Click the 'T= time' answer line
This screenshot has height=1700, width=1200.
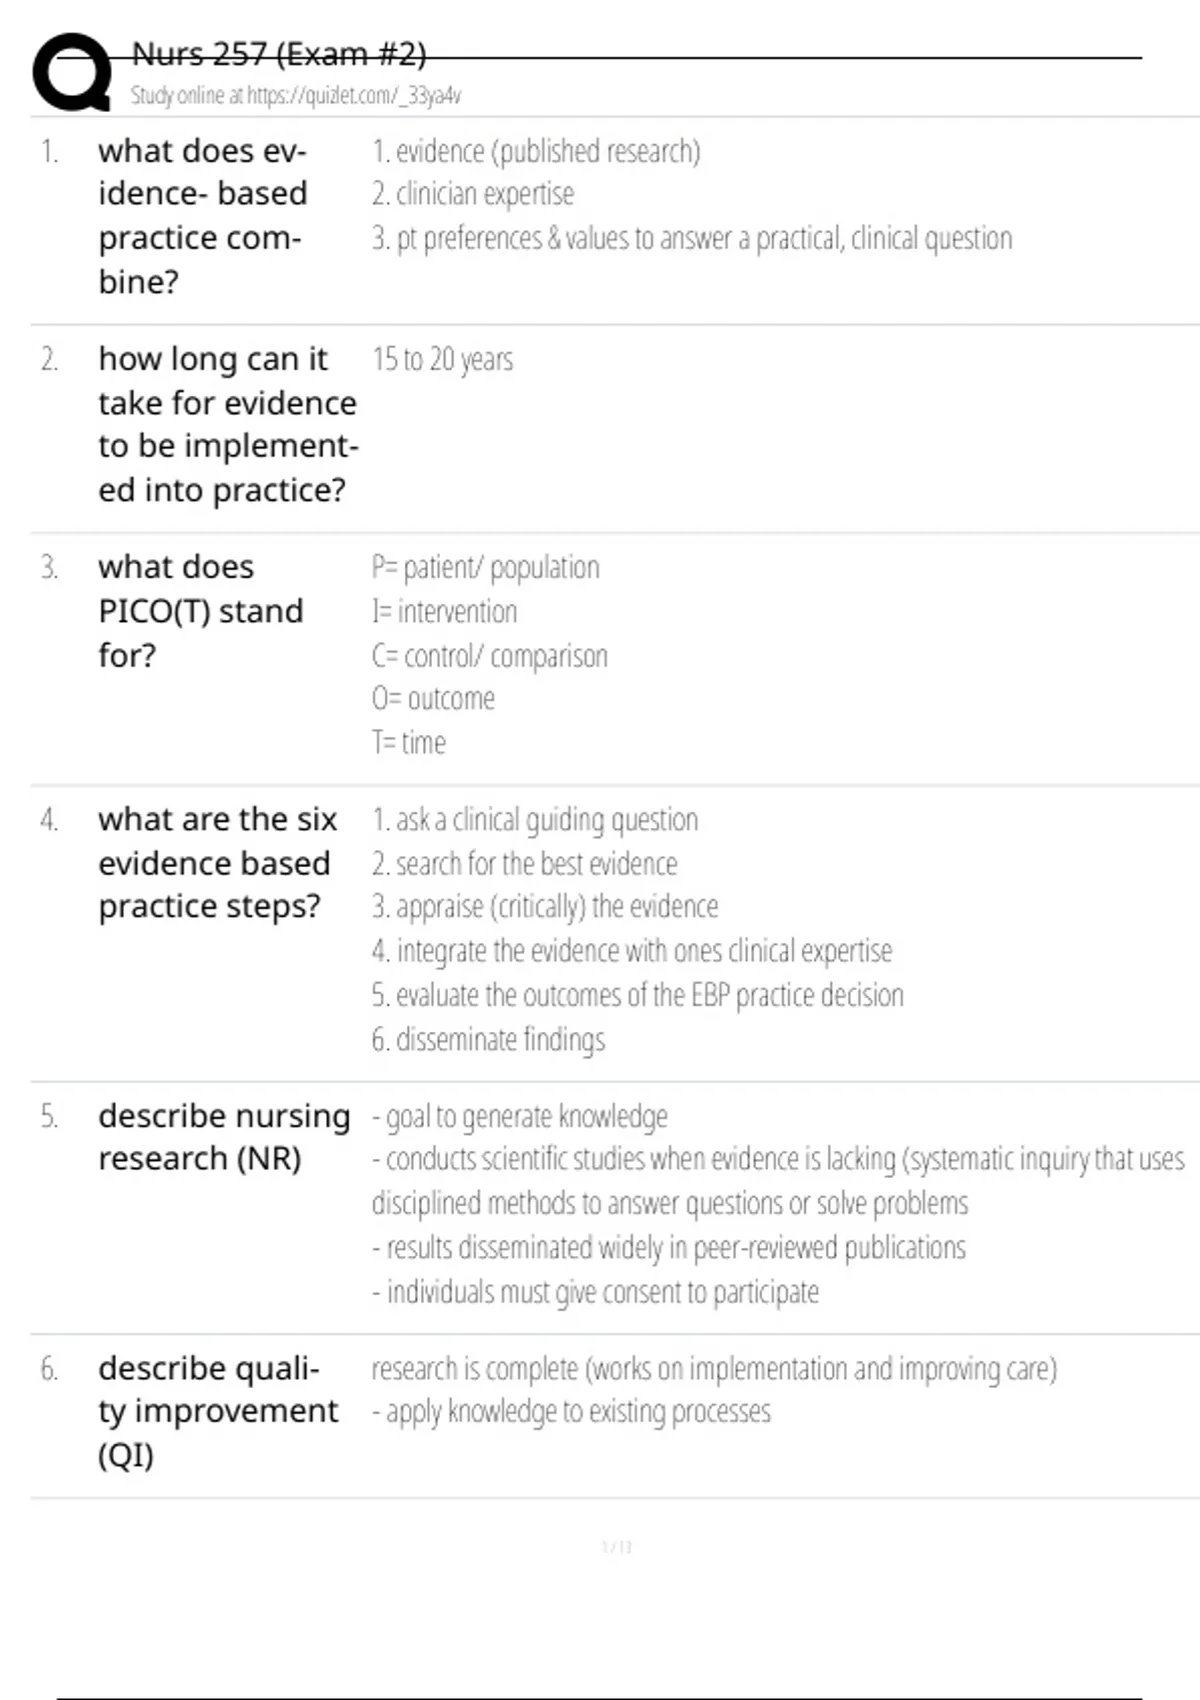(x=408, y=742)
